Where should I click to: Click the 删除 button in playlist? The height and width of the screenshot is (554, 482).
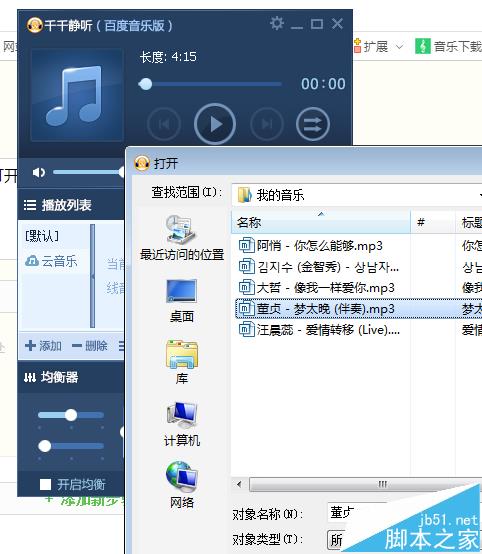(89, 346)
